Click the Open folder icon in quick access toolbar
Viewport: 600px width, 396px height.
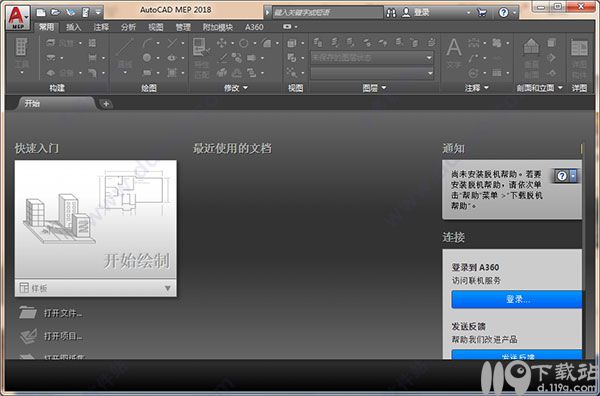pyautogui.click(x=55, y=13)
